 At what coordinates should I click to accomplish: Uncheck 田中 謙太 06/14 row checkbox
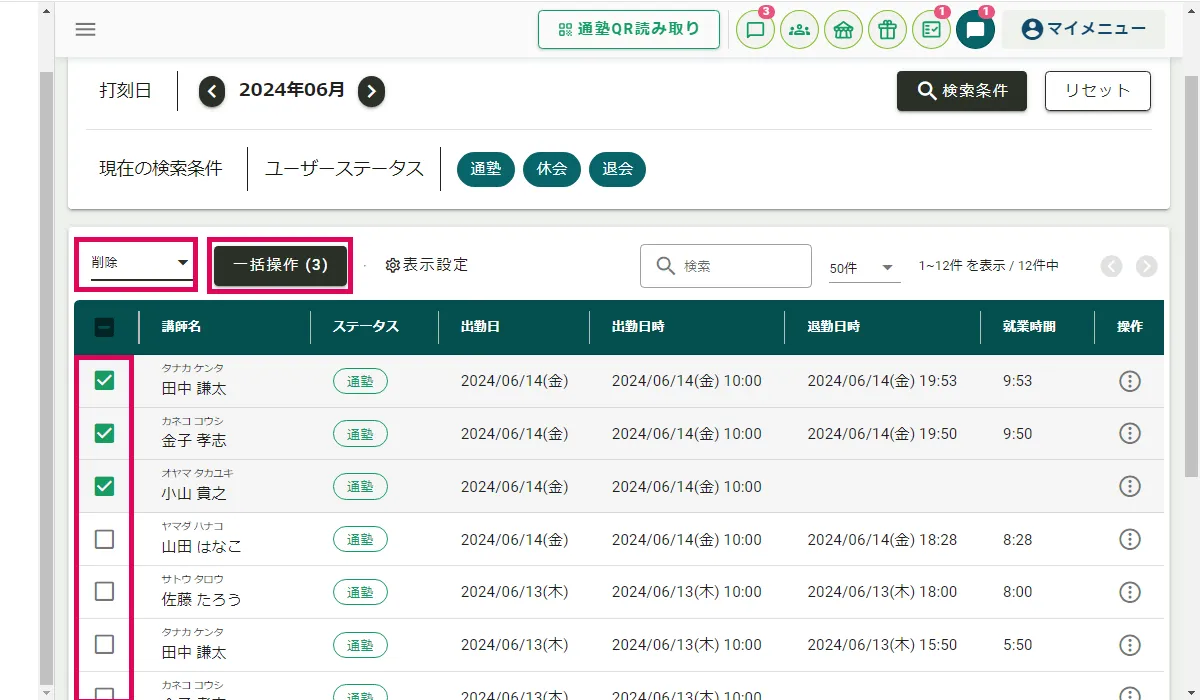point(104,380)
